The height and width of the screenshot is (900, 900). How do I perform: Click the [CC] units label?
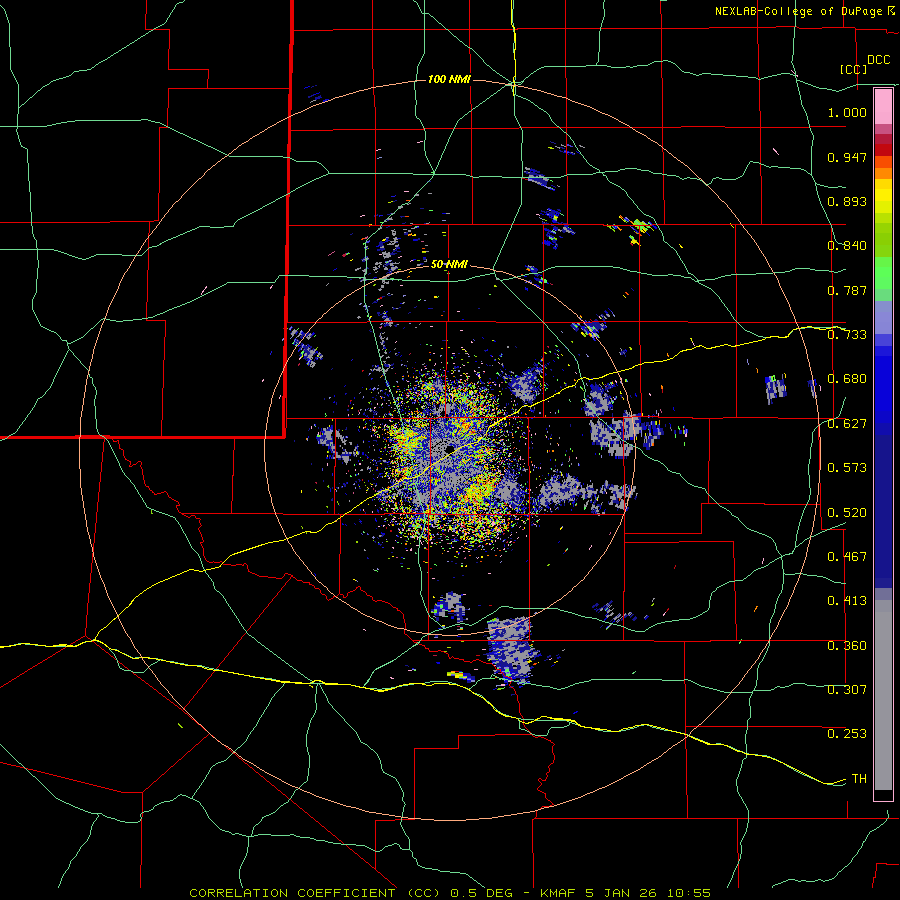coord(854,69)
